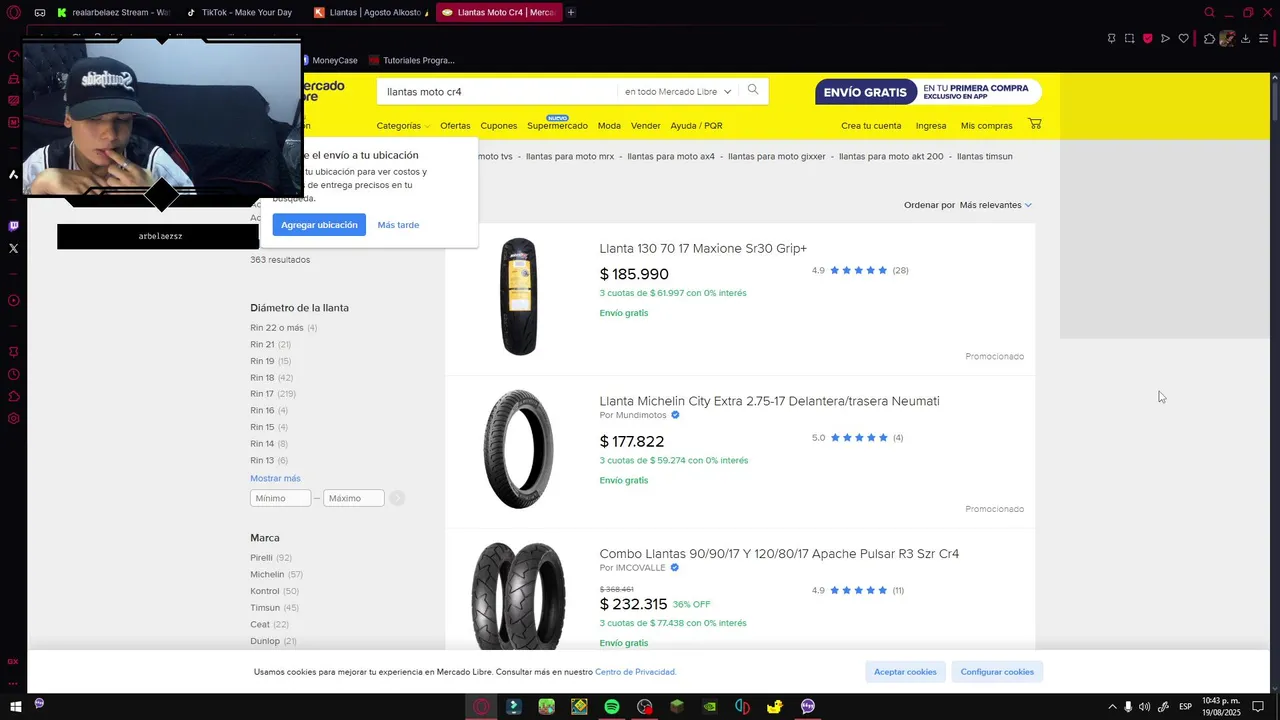Open the ad blocker shield icon

point(1147,39)
